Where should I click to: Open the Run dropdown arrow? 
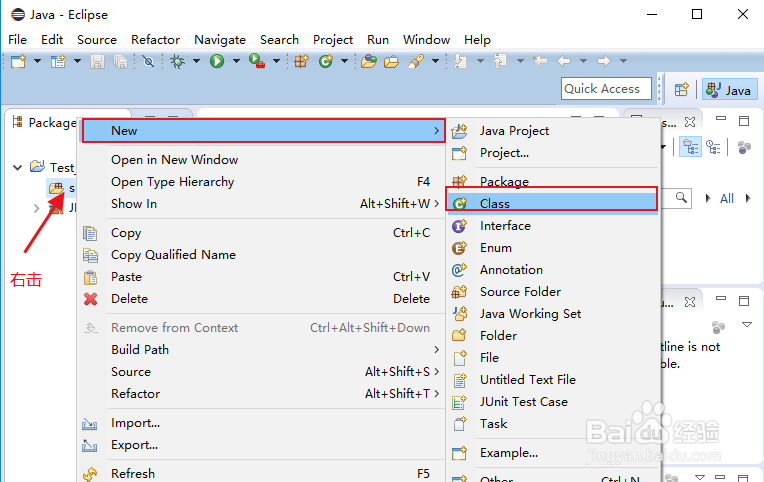(x=236, y=61)
